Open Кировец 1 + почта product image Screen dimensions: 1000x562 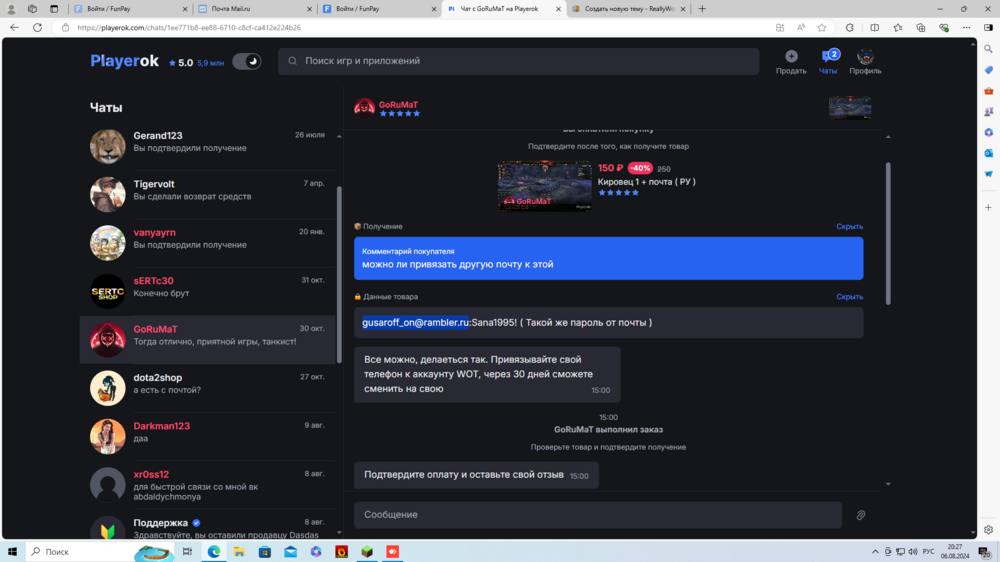pyautogui.click(x=545, y=186)
